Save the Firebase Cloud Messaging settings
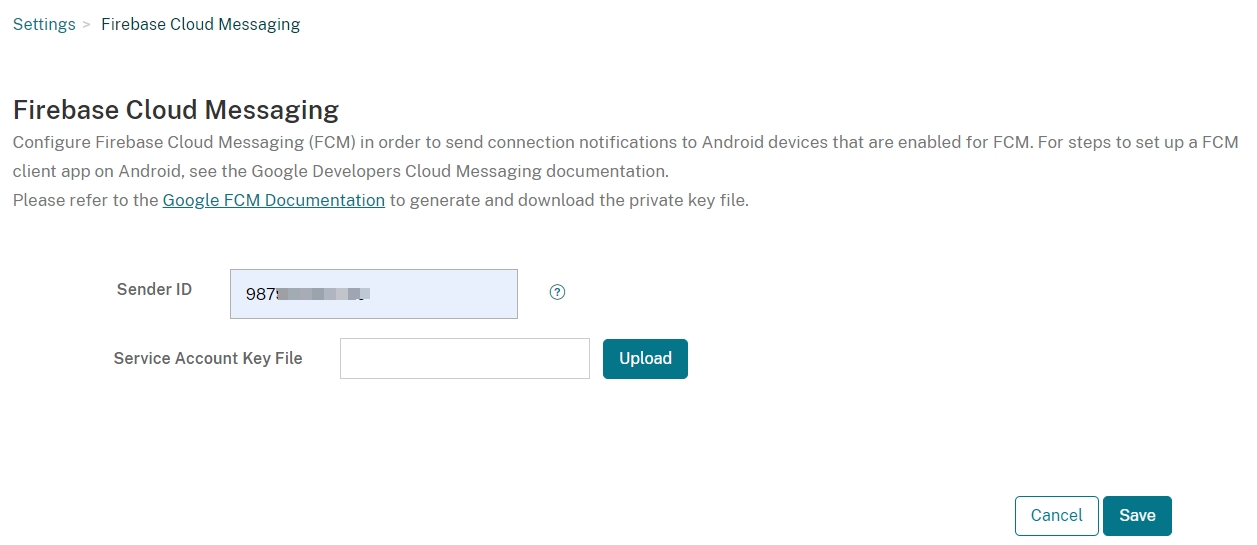This screenshot has width=1257, height=545. pos(1137,516)
